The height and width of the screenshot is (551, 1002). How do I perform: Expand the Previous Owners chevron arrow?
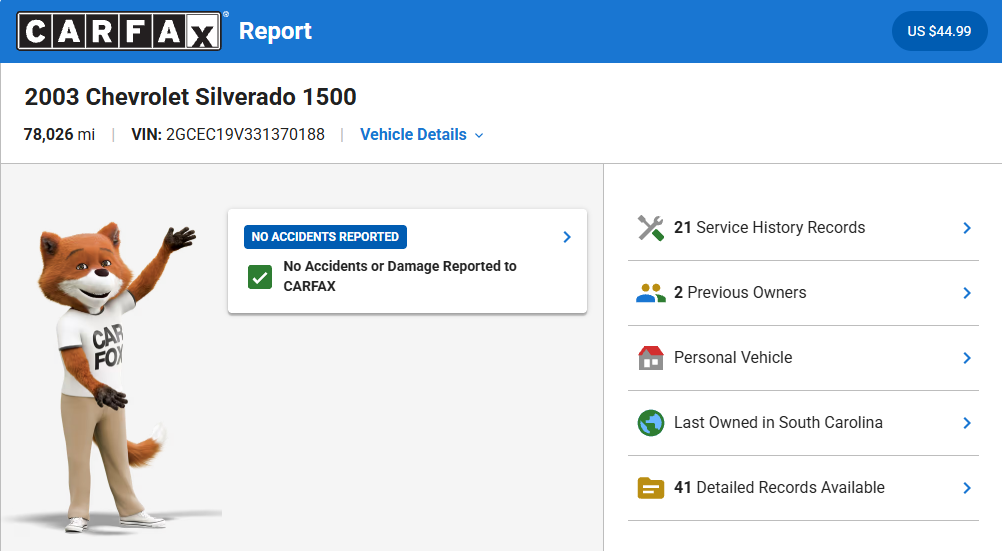pyautogui.click(x=966, y=293)
